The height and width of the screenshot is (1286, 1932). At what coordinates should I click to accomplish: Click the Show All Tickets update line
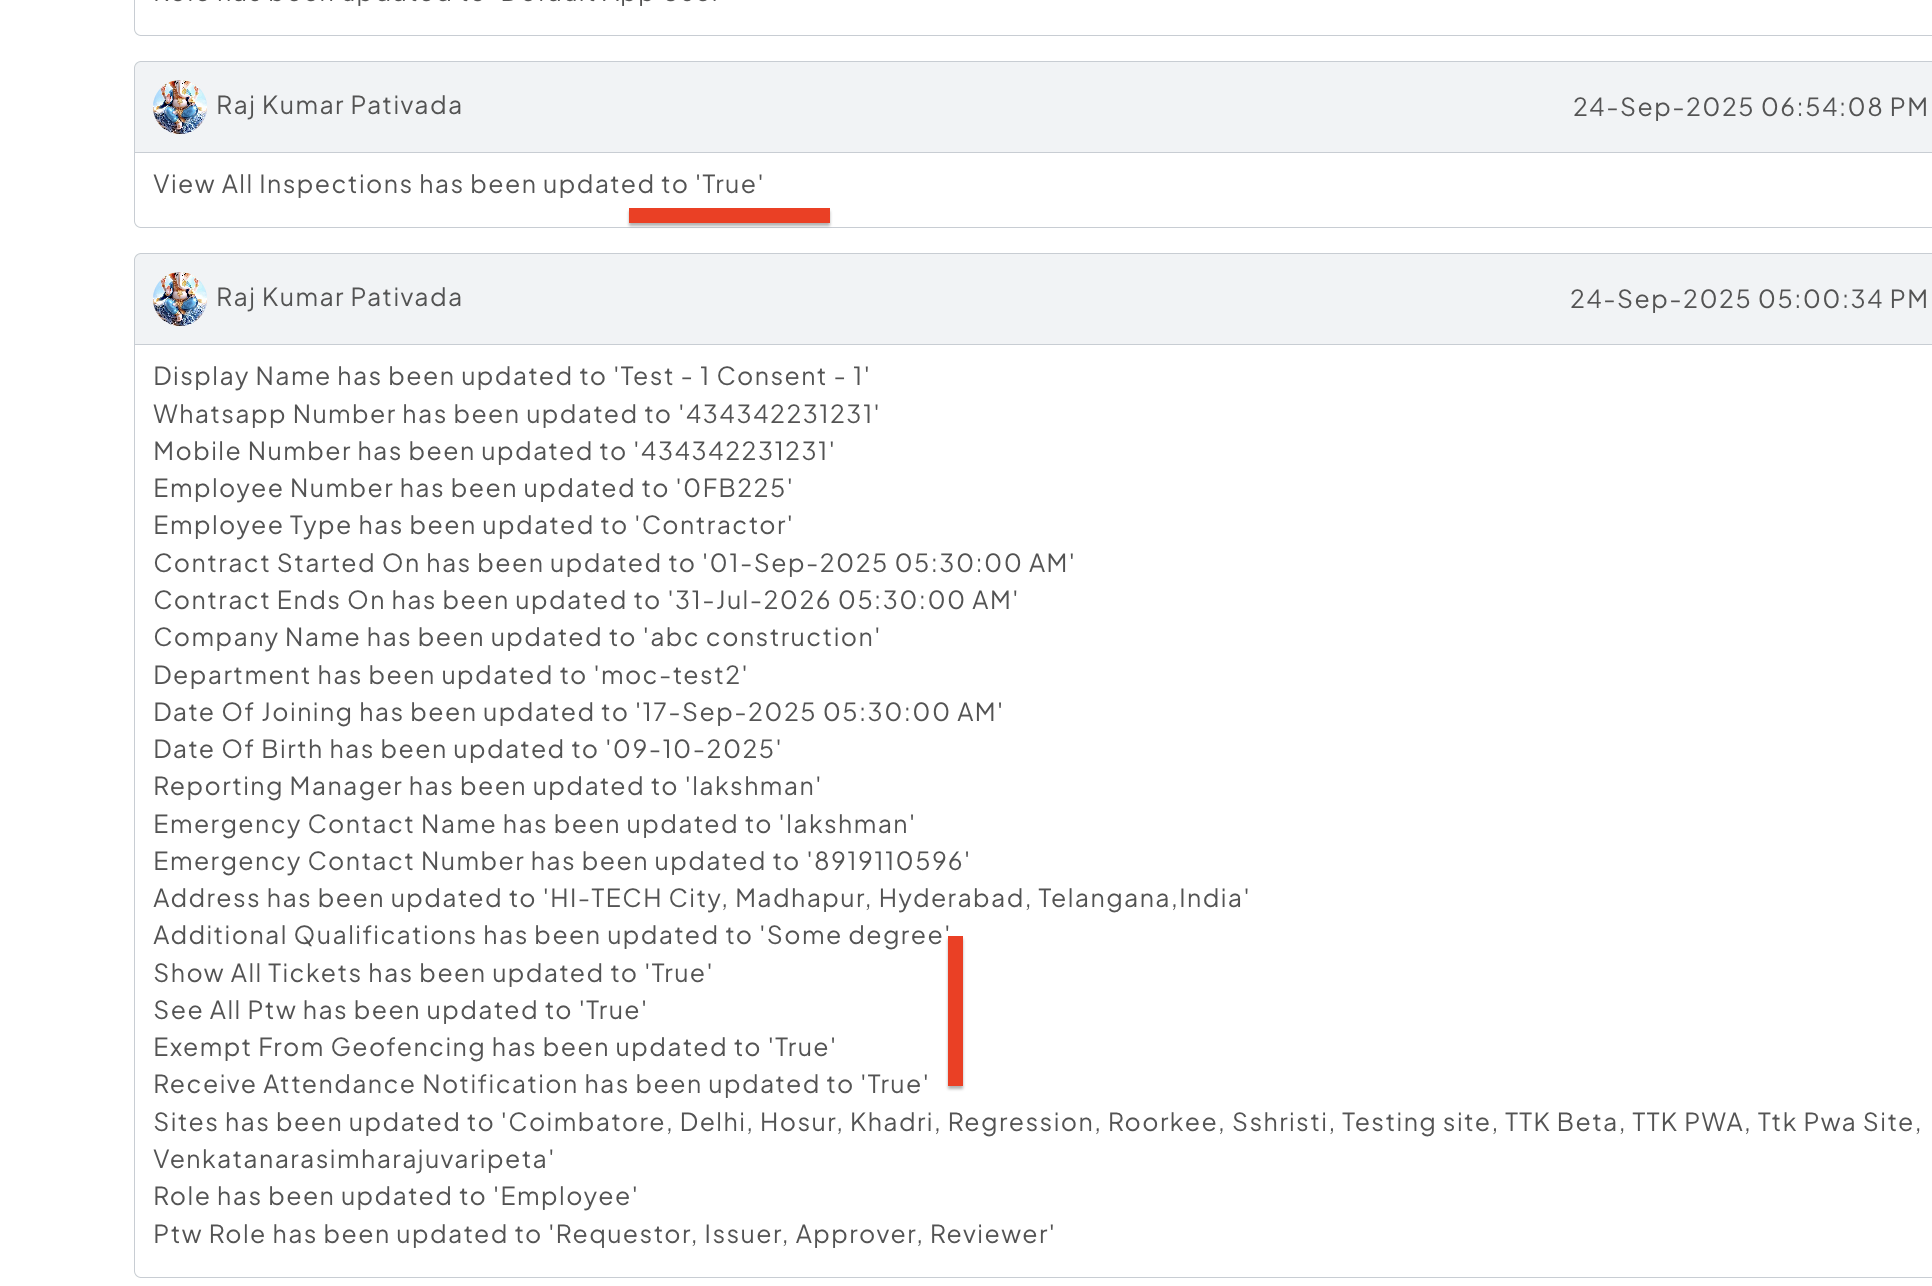click(x=432, y=974)
